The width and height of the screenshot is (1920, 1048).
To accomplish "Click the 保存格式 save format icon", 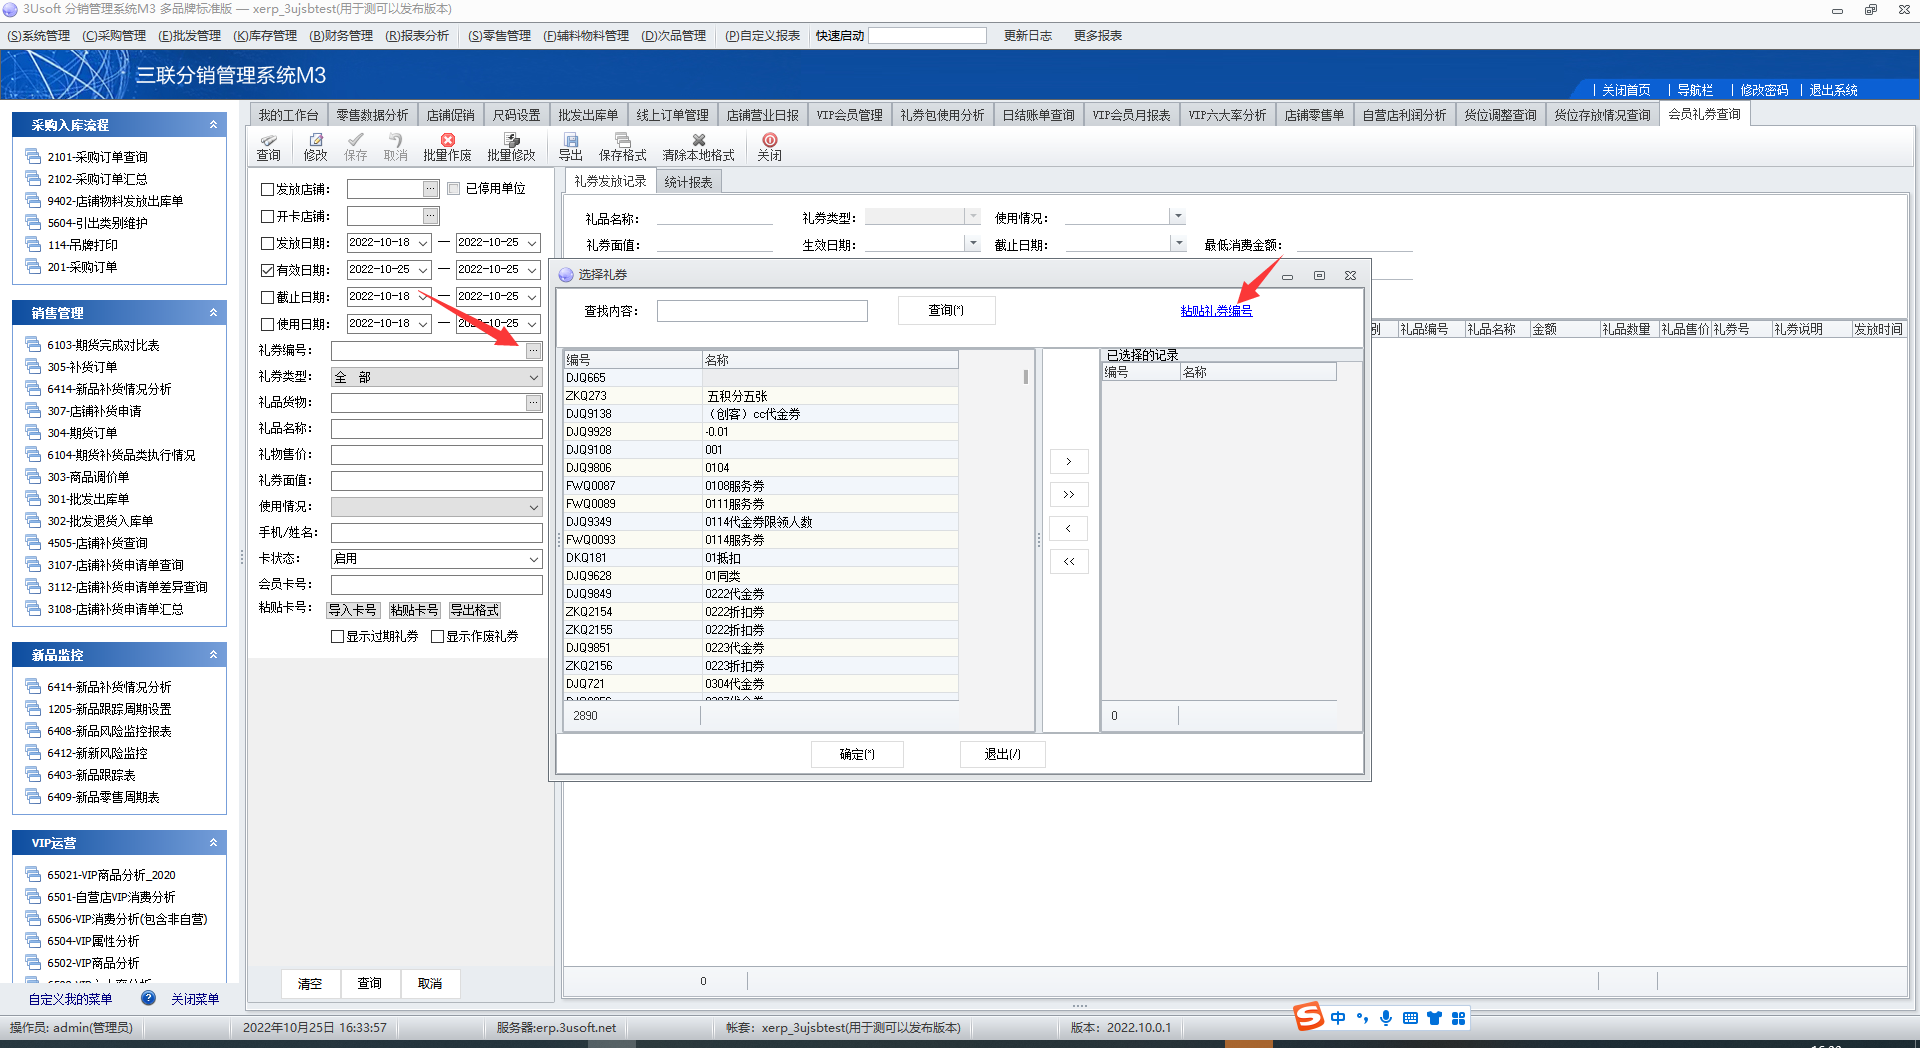I will (x=622, y=147).
